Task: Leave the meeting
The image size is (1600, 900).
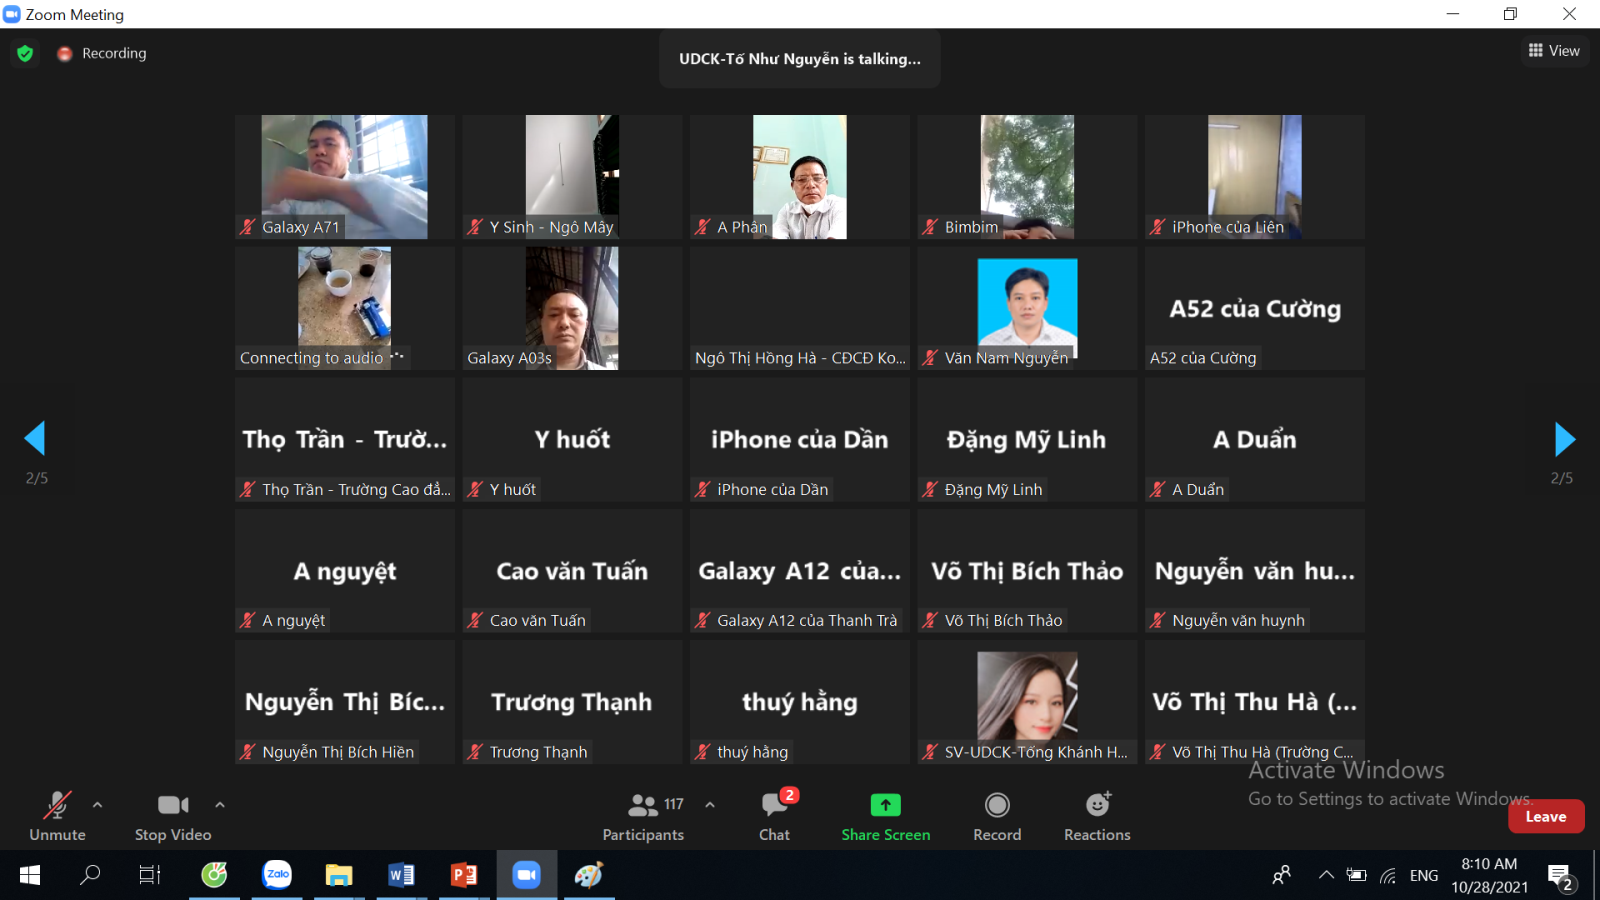Action: [x=1546, y=816]
